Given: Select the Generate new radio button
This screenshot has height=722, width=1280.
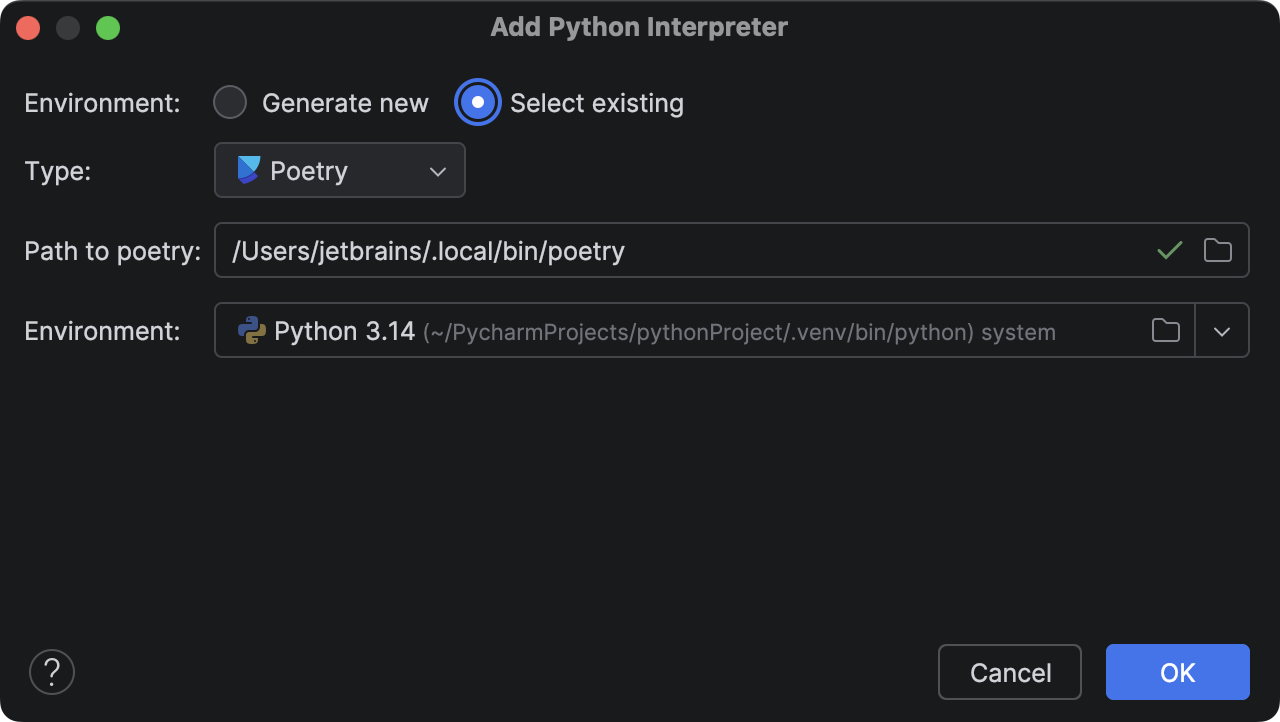Looking at the screenshot, I should tap(230, 102).
